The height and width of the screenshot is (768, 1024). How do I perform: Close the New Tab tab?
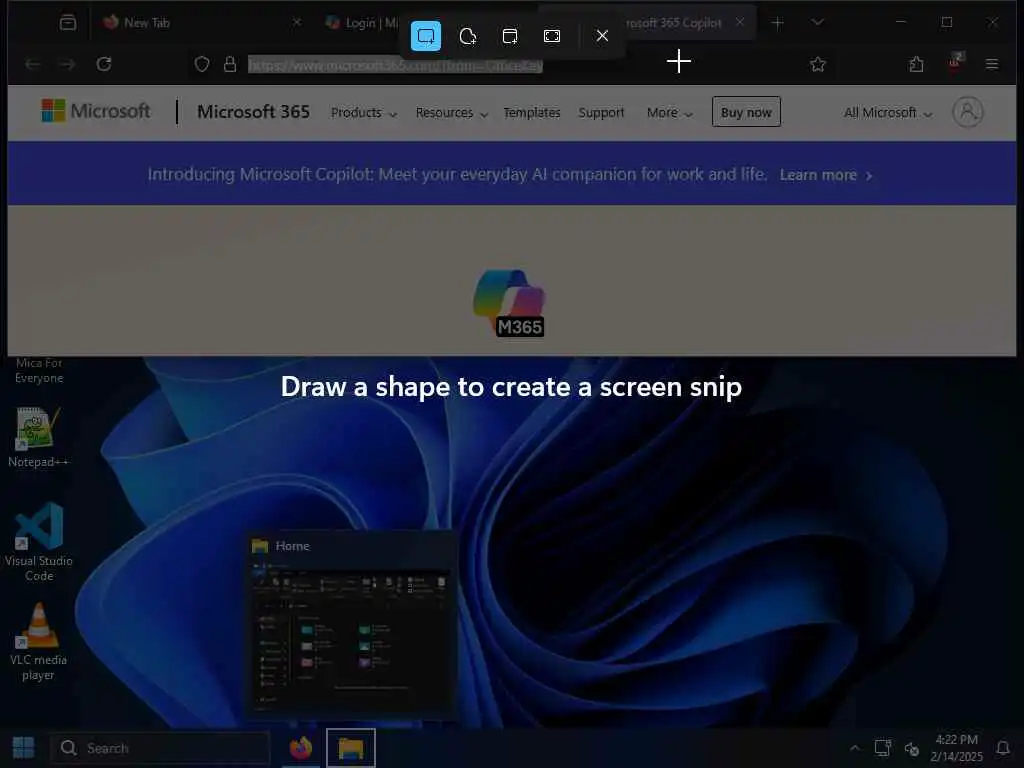pos(297,22)
